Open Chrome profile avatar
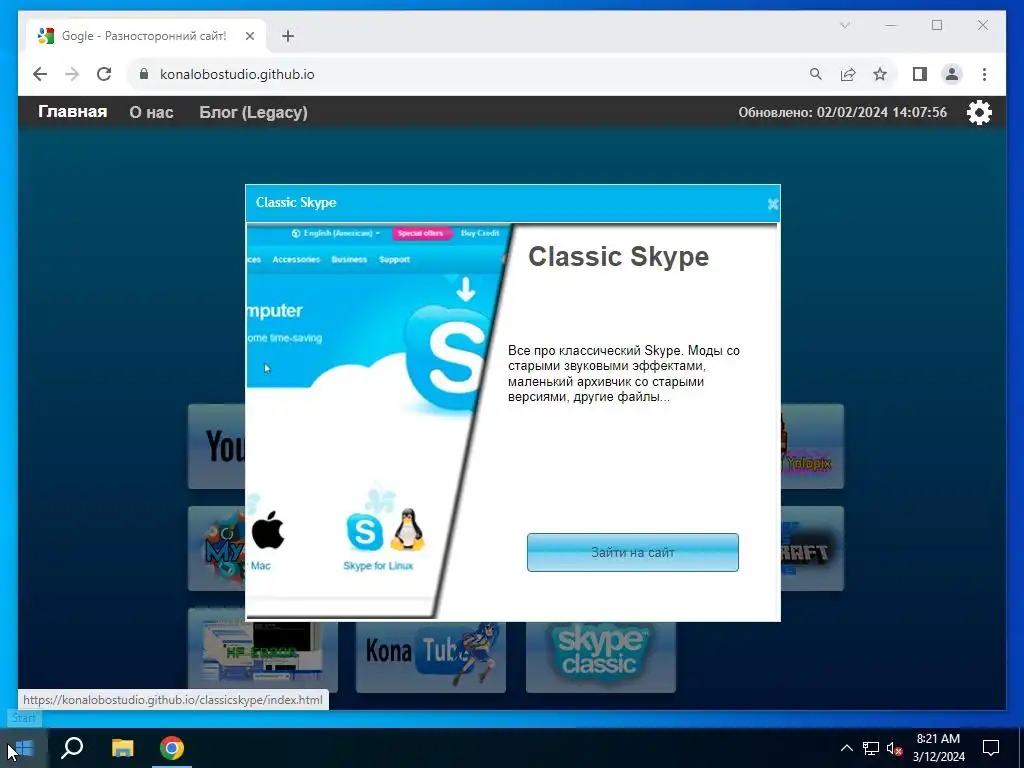 (x=952, y=74)
